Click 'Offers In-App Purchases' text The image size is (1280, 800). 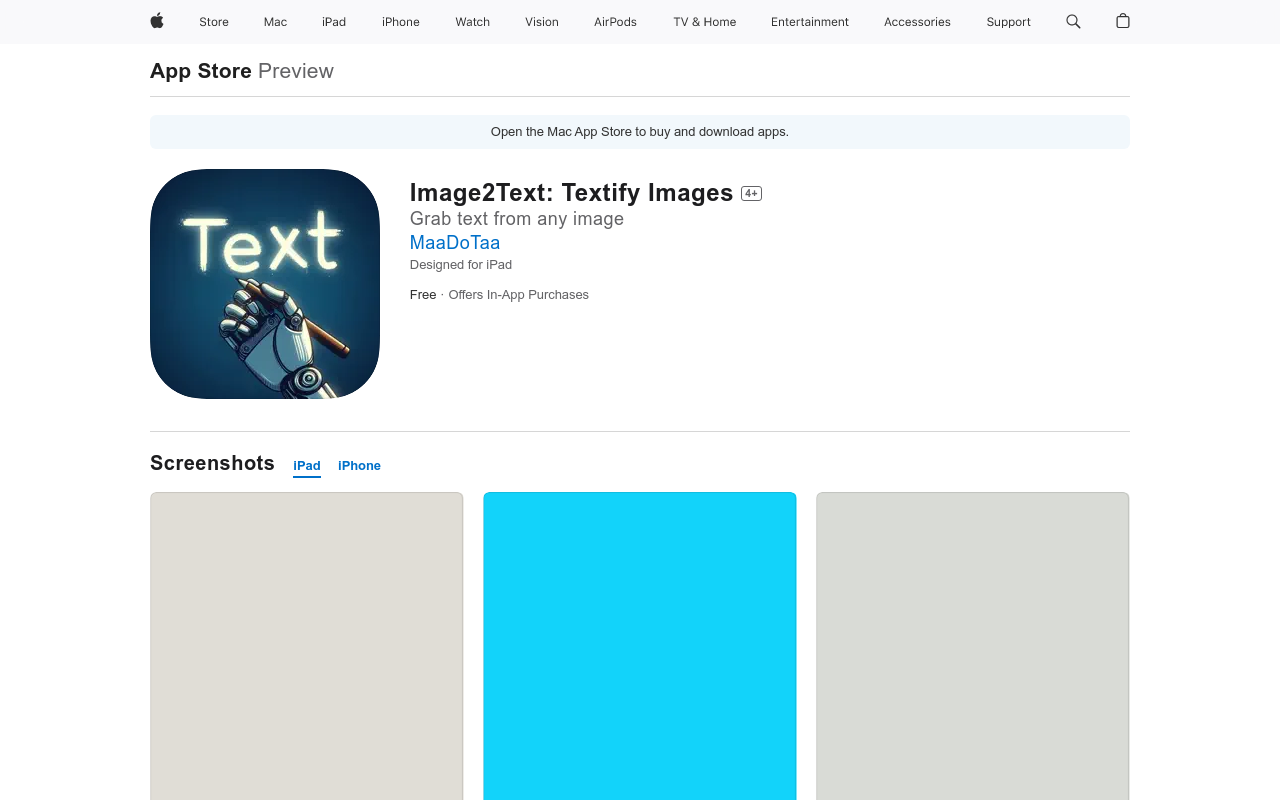pyautogui.click(x=518, y=295)
